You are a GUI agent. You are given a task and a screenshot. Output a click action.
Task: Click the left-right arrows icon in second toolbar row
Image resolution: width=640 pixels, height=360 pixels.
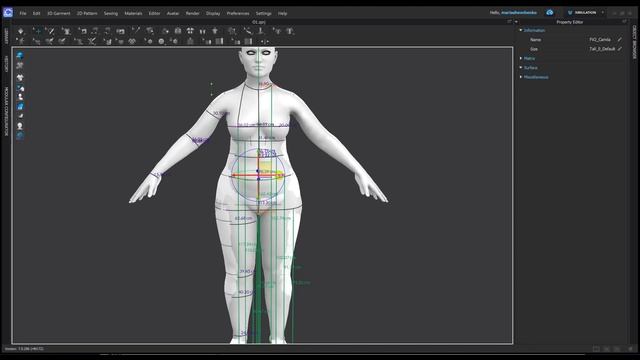point(264,41)
